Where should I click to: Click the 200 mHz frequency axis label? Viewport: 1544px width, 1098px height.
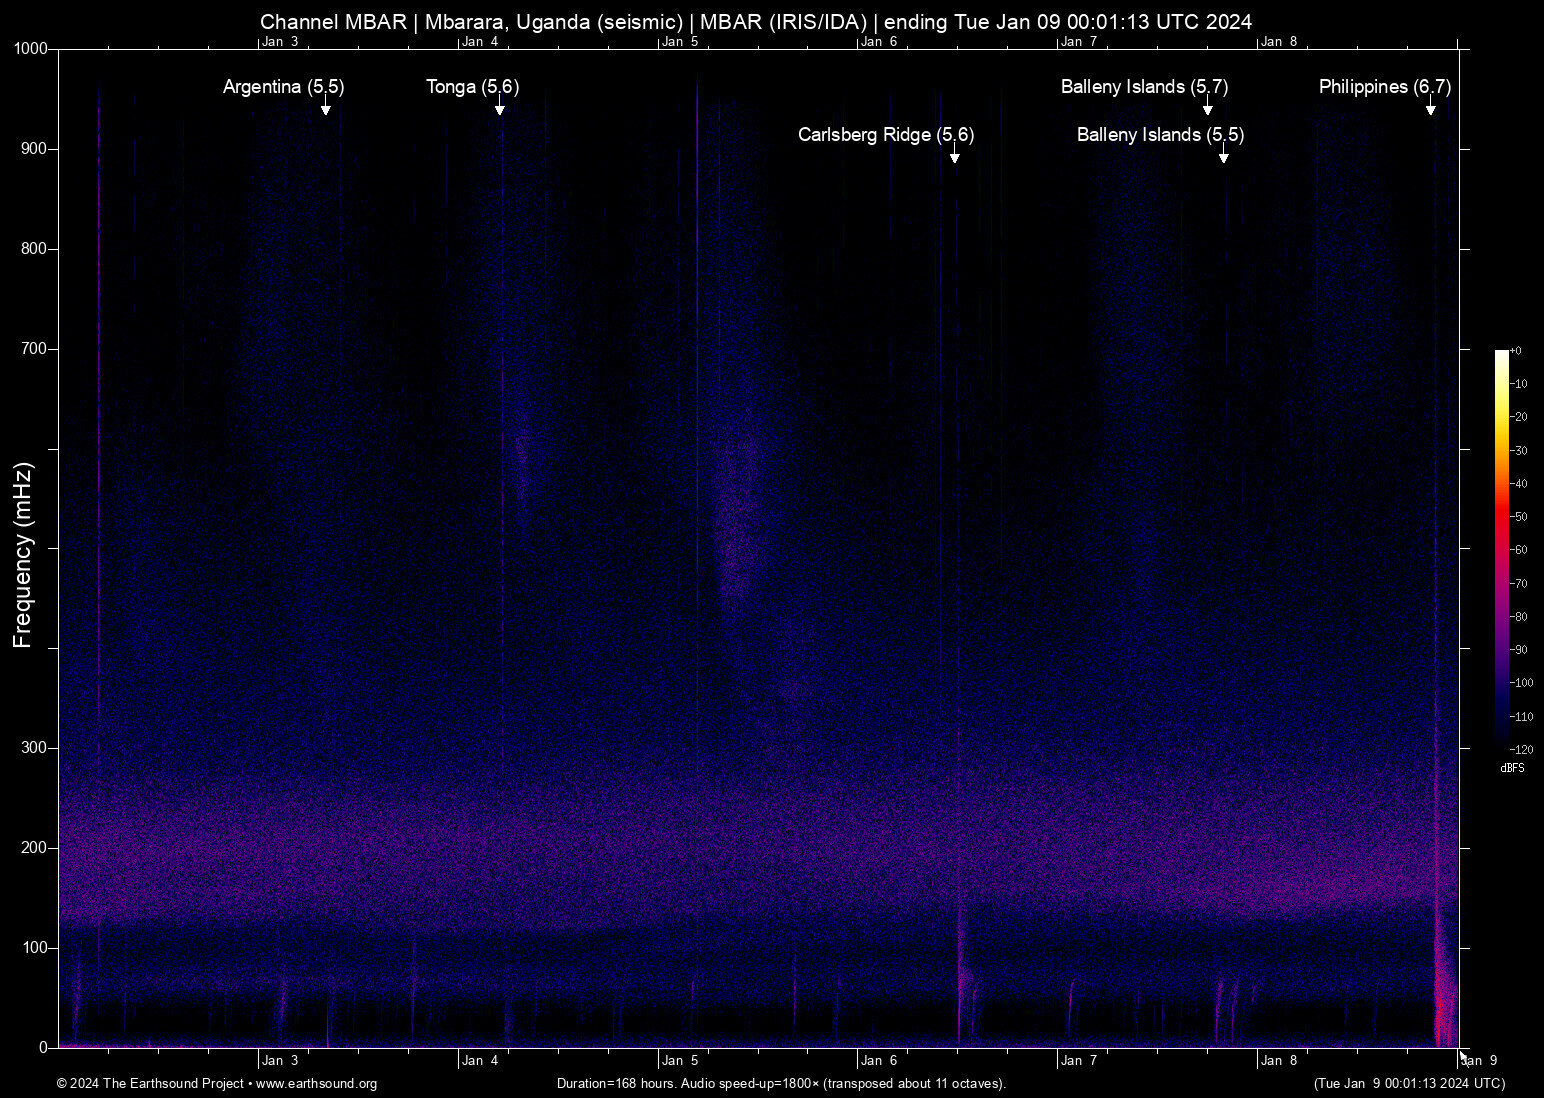click(34, 848)
